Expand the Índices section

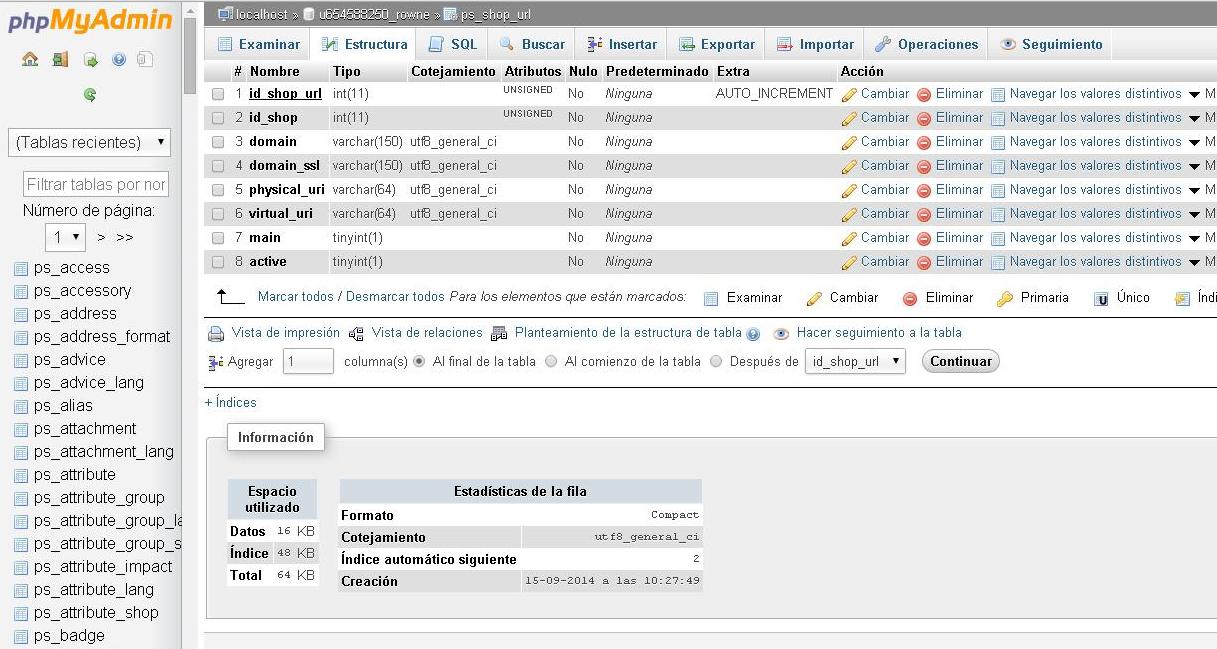tap(231, 403)
